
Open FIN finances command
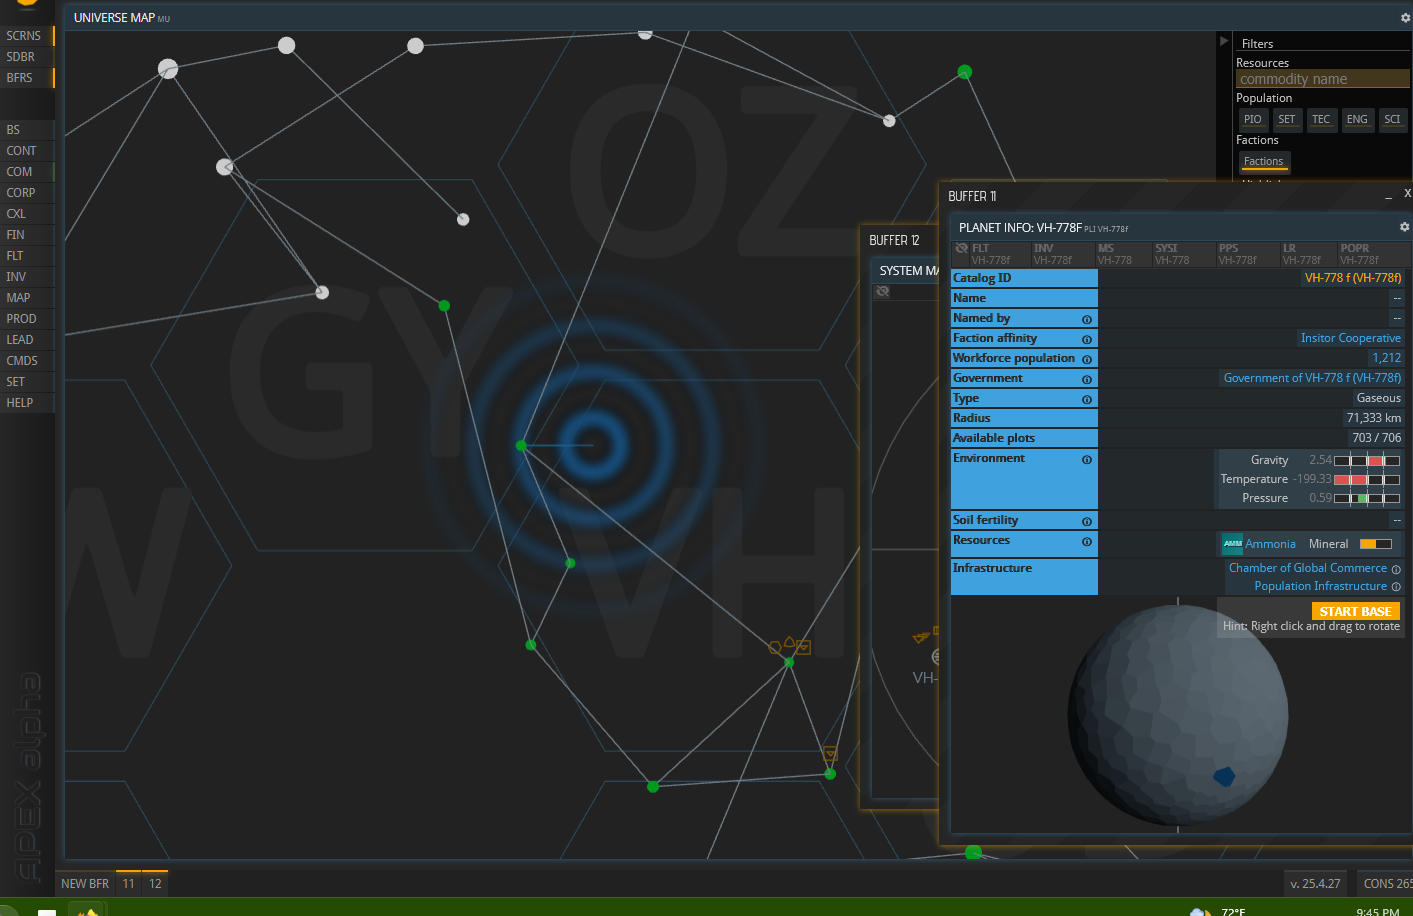pos(27,235)
